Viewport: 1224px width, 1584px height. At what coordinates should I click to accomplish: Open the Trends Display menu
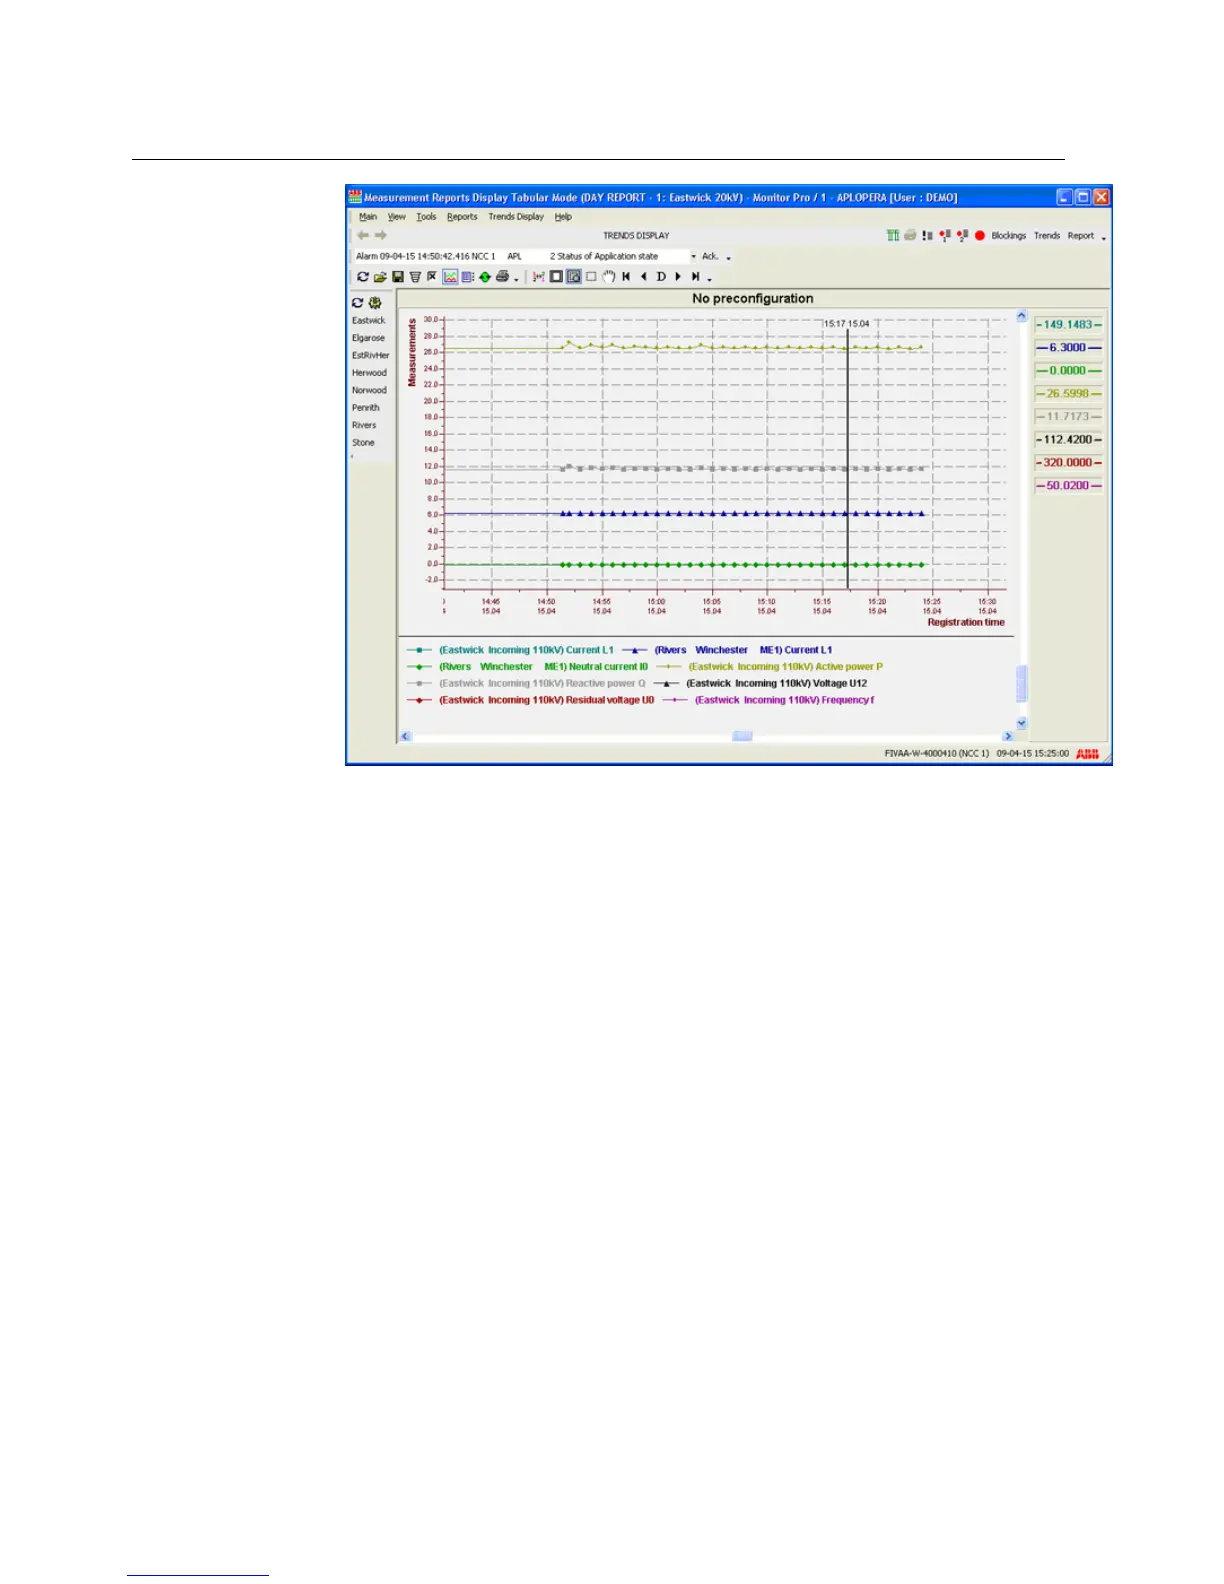pyautogui.click(x=516, y=217)
